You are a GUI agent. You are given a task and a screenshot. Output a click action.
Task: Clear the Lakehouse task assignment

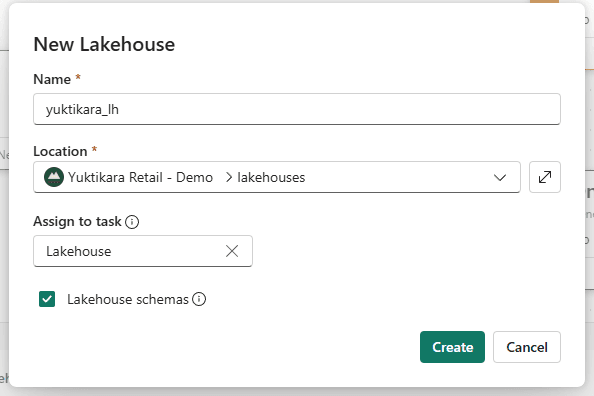pyautogui.click(x=232, y=251)
